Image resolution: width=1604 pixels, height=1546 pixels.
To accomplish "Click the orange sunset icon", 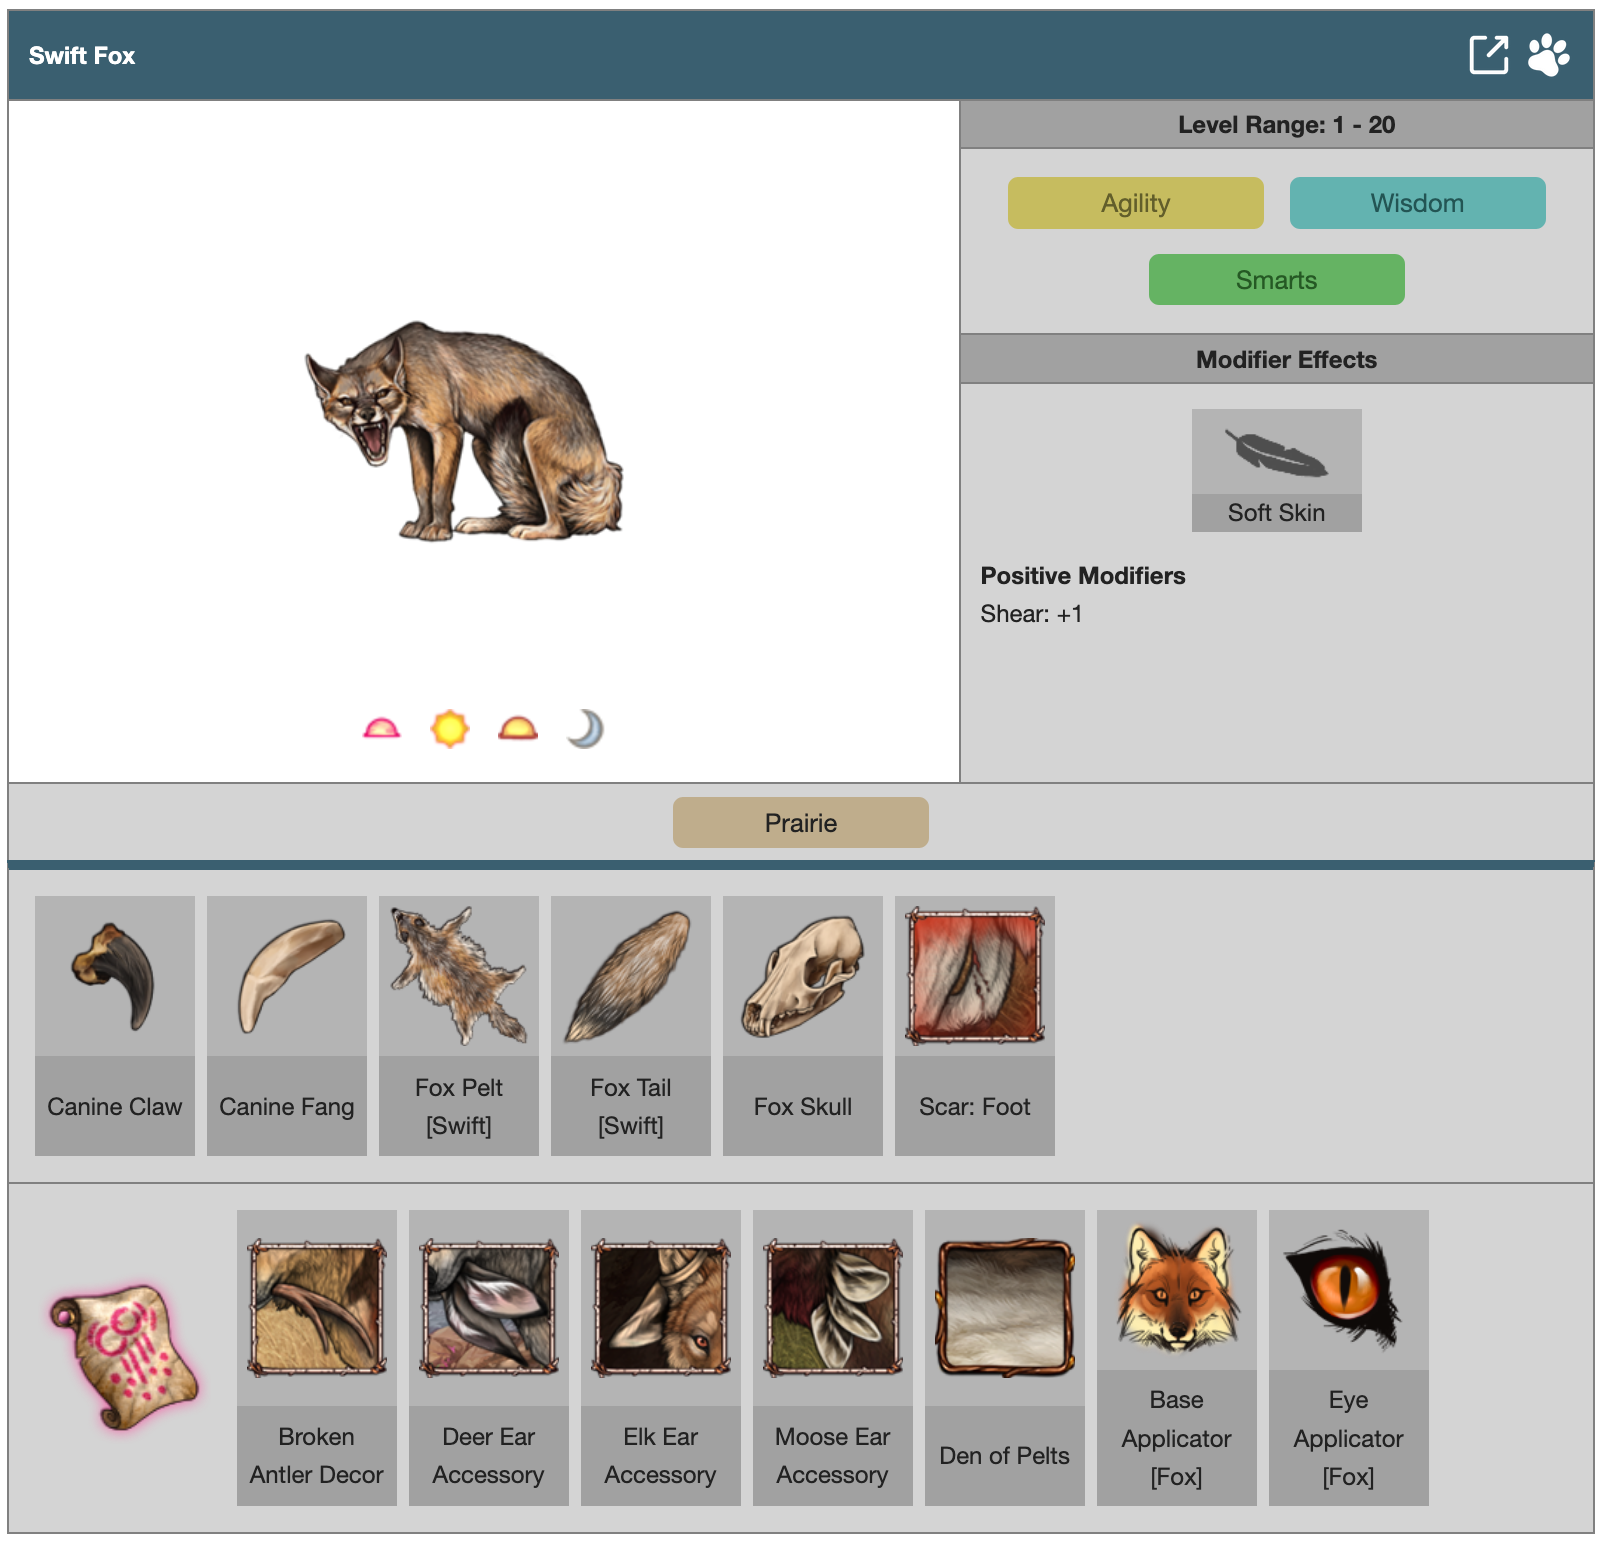I will tap(517, 729).
